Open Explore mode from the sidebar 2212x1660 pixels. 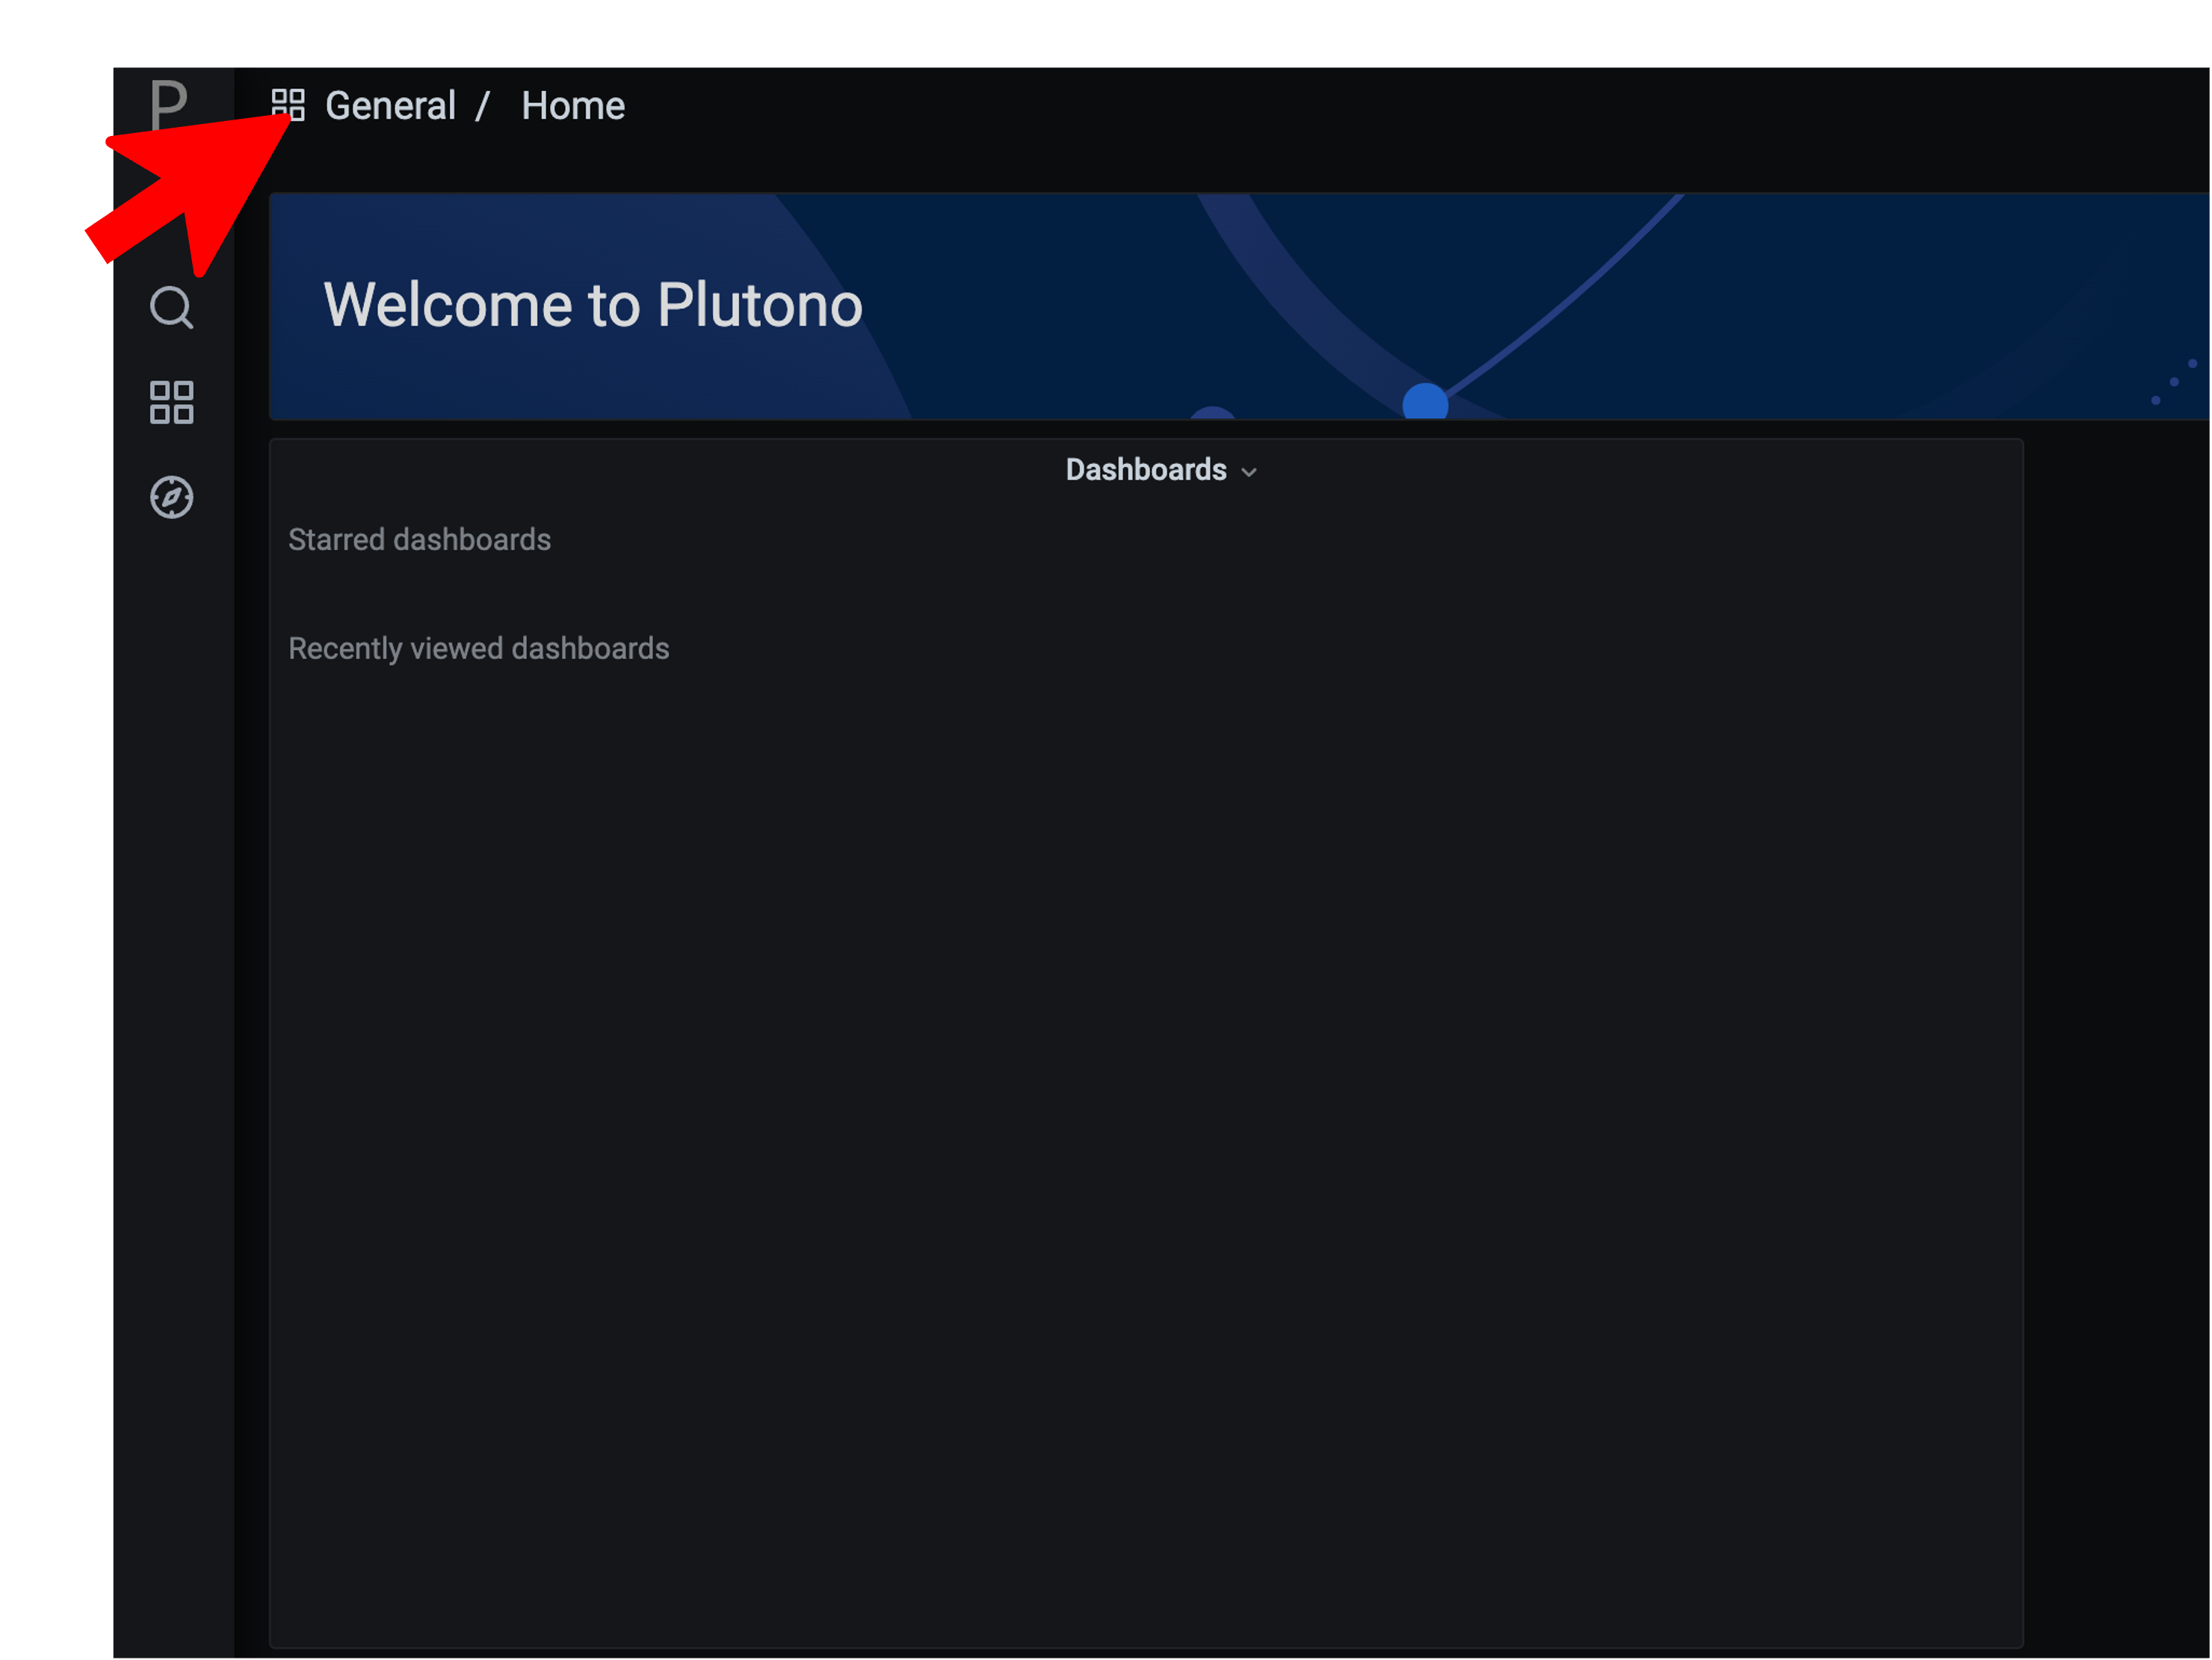(172, 497)
